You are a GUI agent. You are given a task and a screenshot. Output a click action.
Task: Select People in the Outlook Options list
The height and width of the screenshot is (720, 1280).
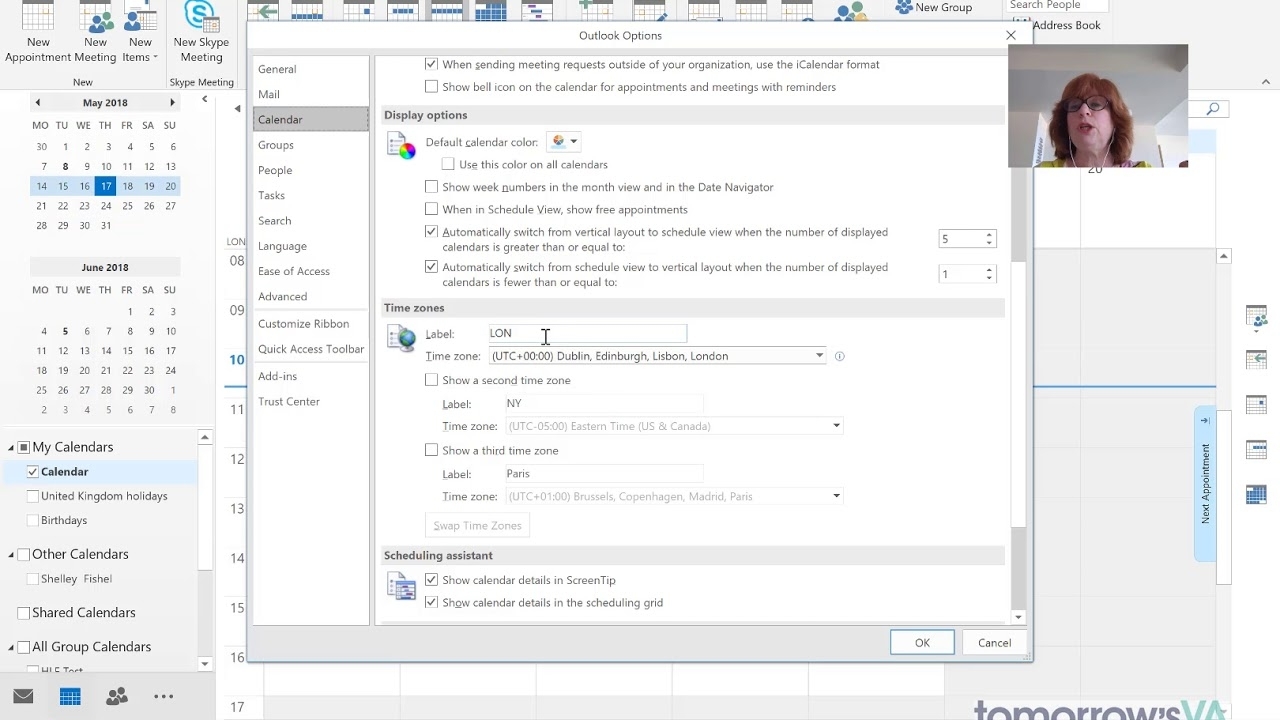point(311,170)
